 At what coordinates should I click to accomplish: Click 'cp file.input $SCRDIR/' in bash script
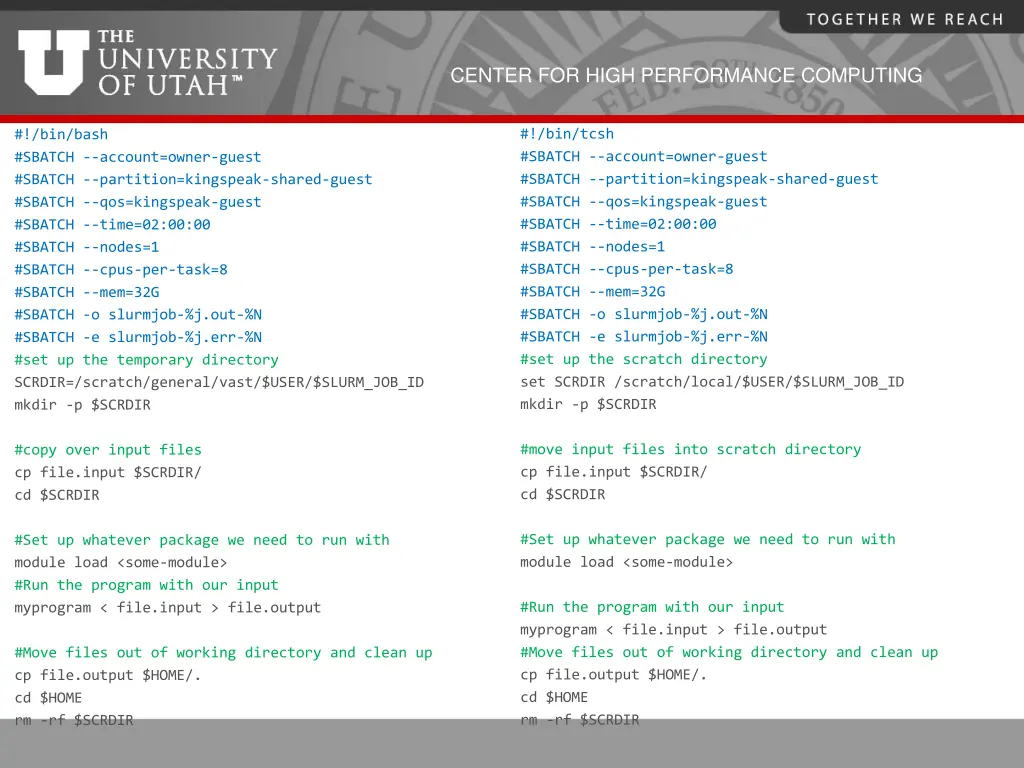point(108,472)
